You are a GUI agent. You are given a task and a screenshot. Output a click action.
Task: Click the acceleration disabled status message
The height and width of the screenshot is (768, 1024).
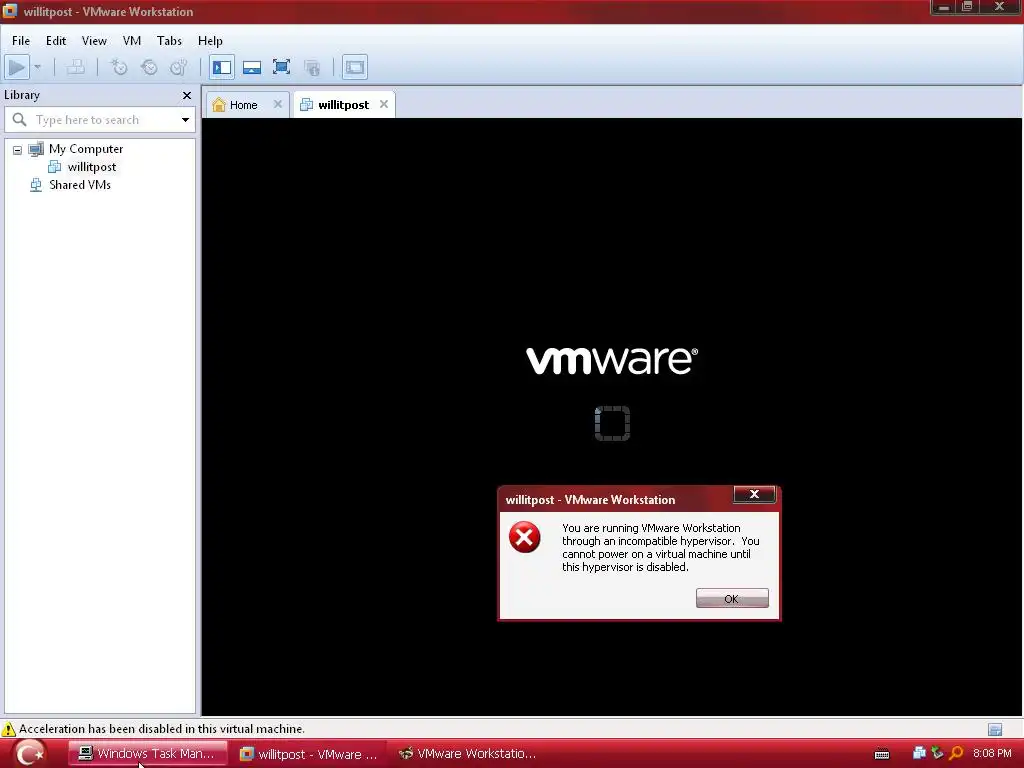(x=162, y=729)
